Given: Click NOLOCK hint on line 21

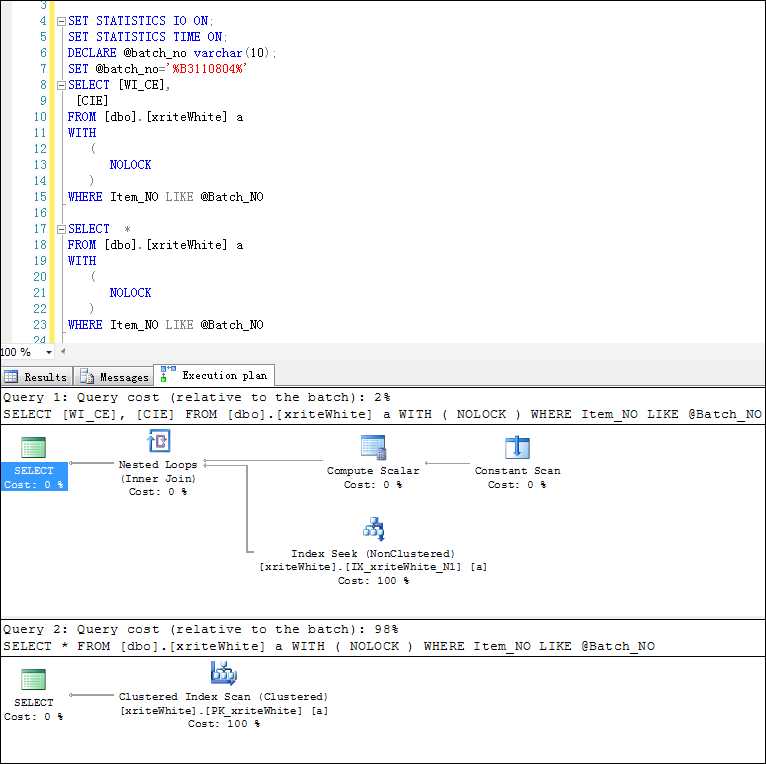Looking at the screenshot, I should click(x=130, y=293).
